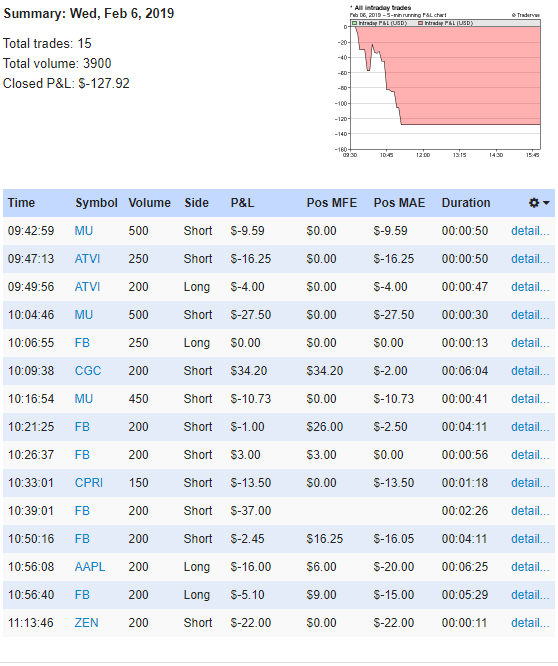Click the Total volume 3900 summary text

(57, 64)
